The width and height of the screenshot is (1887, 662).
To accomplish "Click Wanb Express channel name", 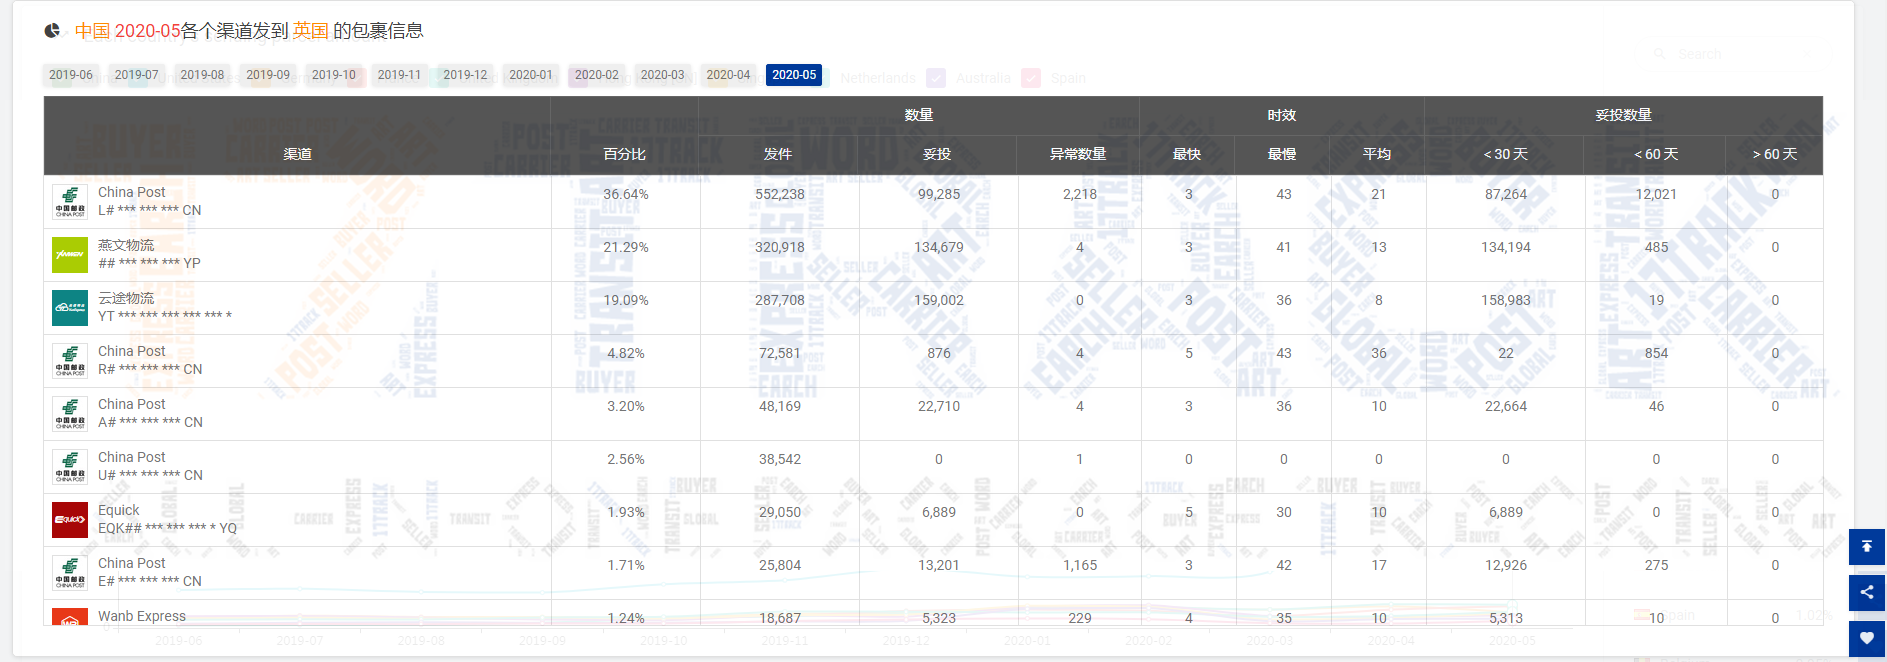I will [142, 616].
